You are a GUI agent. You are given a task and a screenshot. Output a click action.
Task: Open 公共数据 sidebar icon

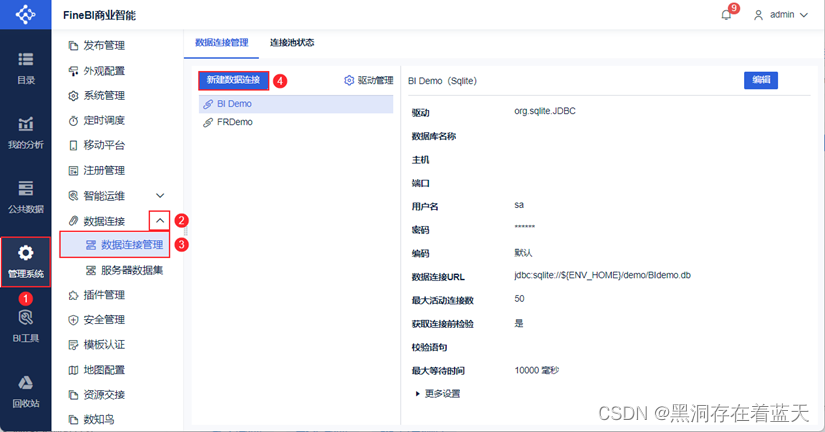pyautogui.click(x=25, y=188)
